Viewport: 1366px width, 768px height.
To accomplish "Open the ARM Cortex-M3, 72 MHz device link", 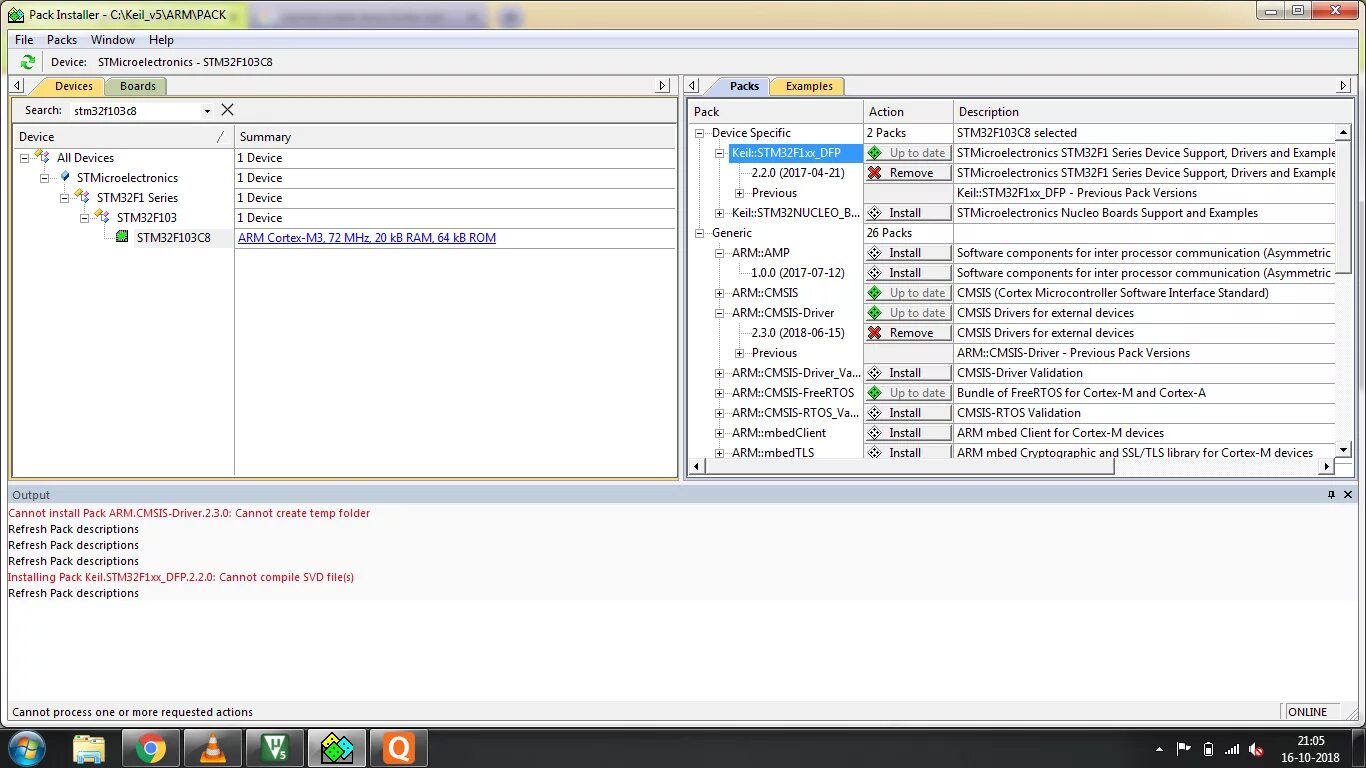I will 367,238.
